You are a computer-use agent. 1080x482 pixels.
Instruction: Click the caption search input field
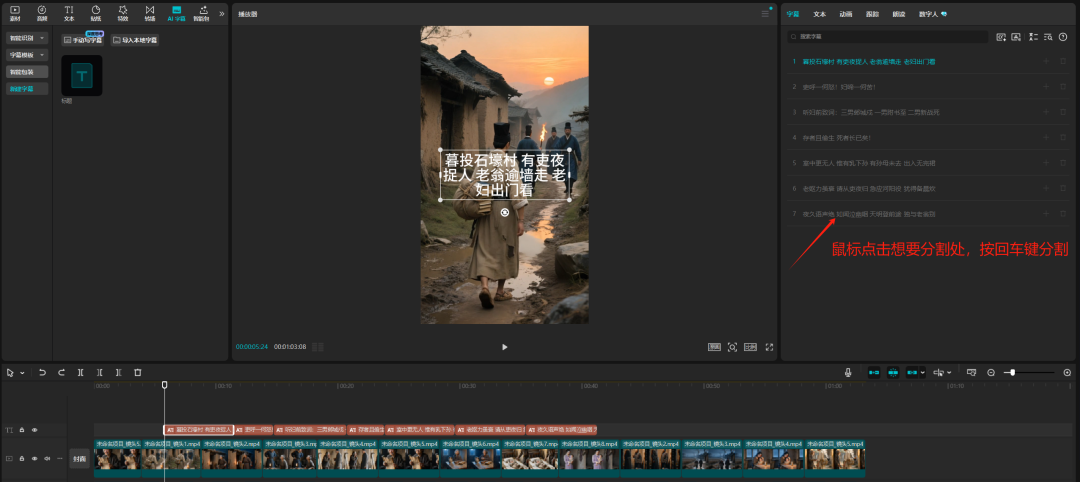click(888, 36)
